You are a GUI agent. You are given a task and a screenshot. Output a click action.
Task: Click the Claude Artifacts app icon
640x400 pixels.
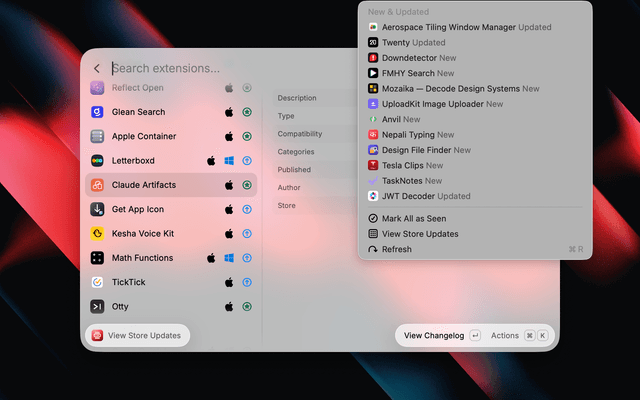[x=97, y=185]
